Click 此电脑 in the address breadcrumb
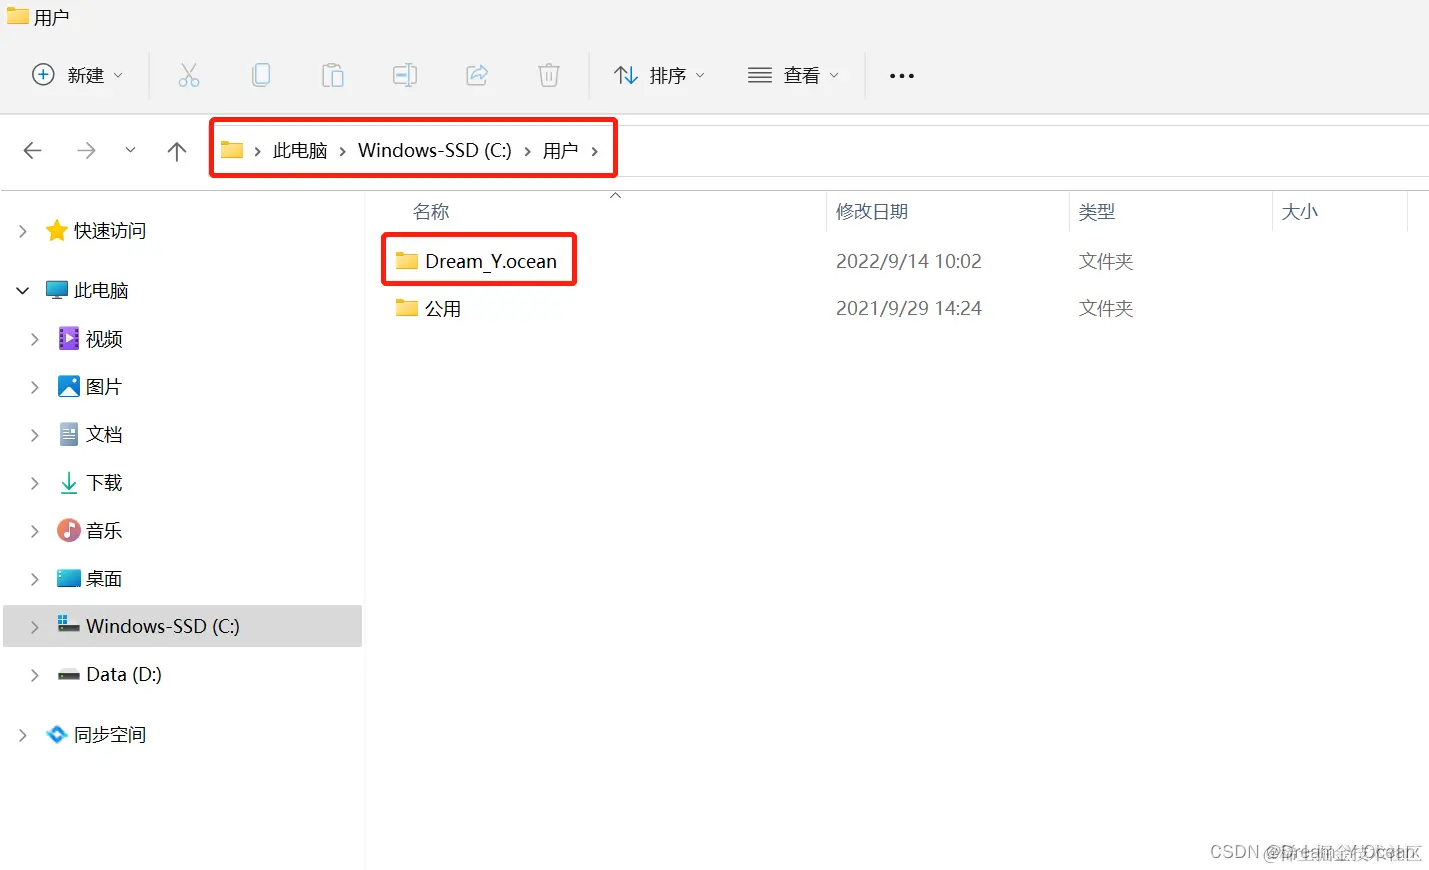 [300, 150]
